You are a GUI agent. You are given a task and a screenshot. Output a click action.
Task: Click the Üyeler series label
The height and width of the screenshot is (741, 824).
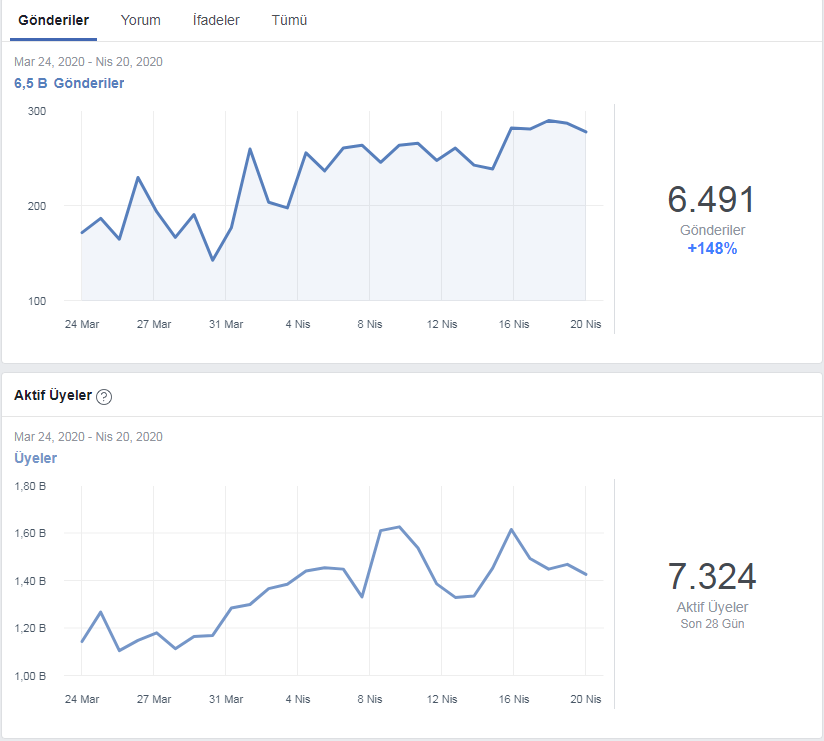[x=35, y=458]
